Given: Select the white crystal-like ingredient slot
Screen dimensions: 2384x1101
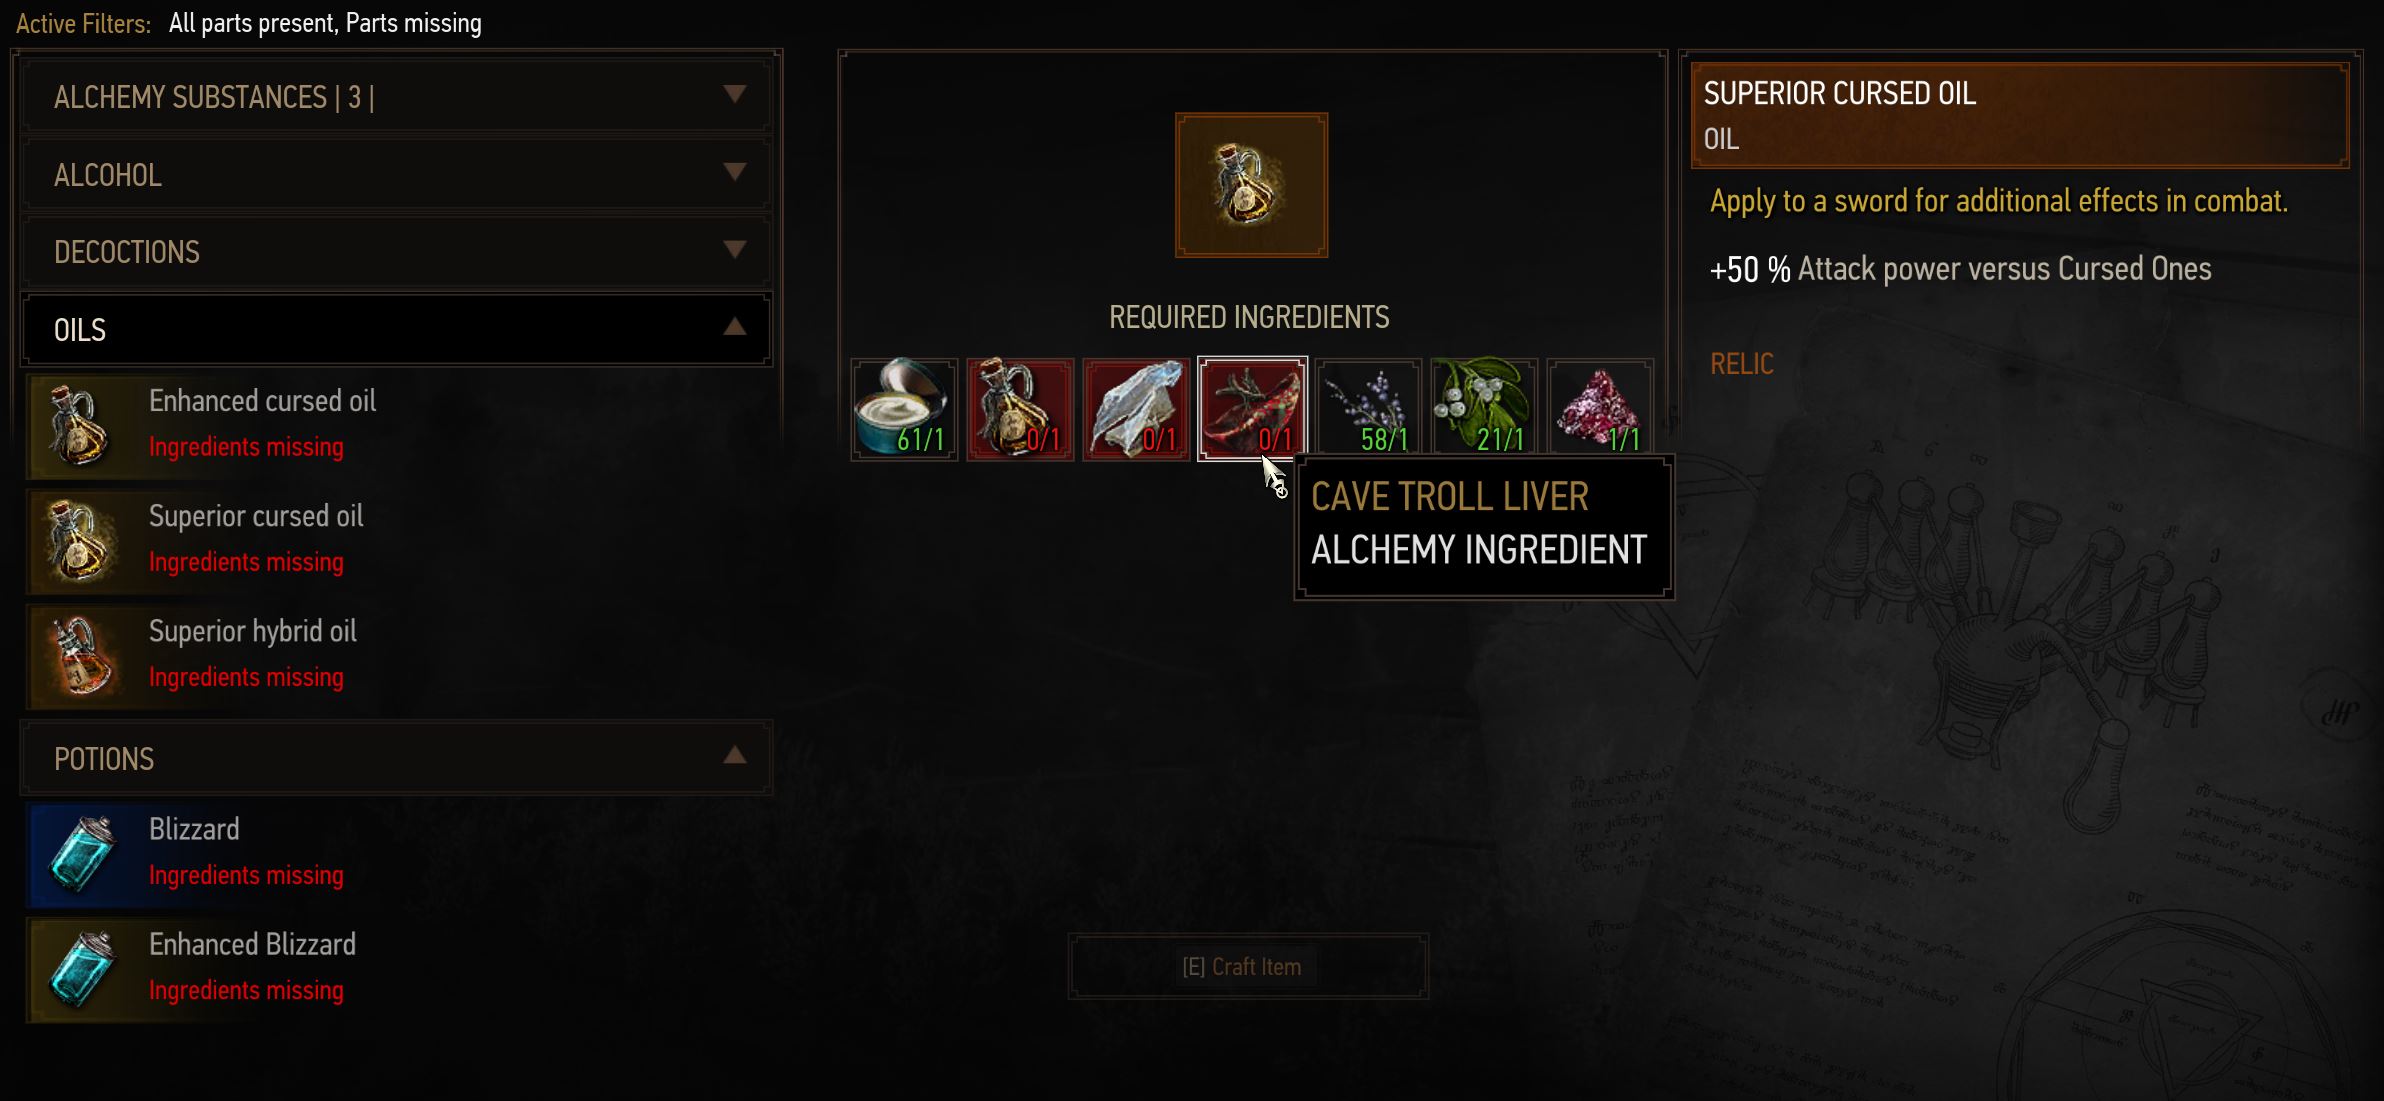Looking at the screenshot, I should coord(1136,409).
